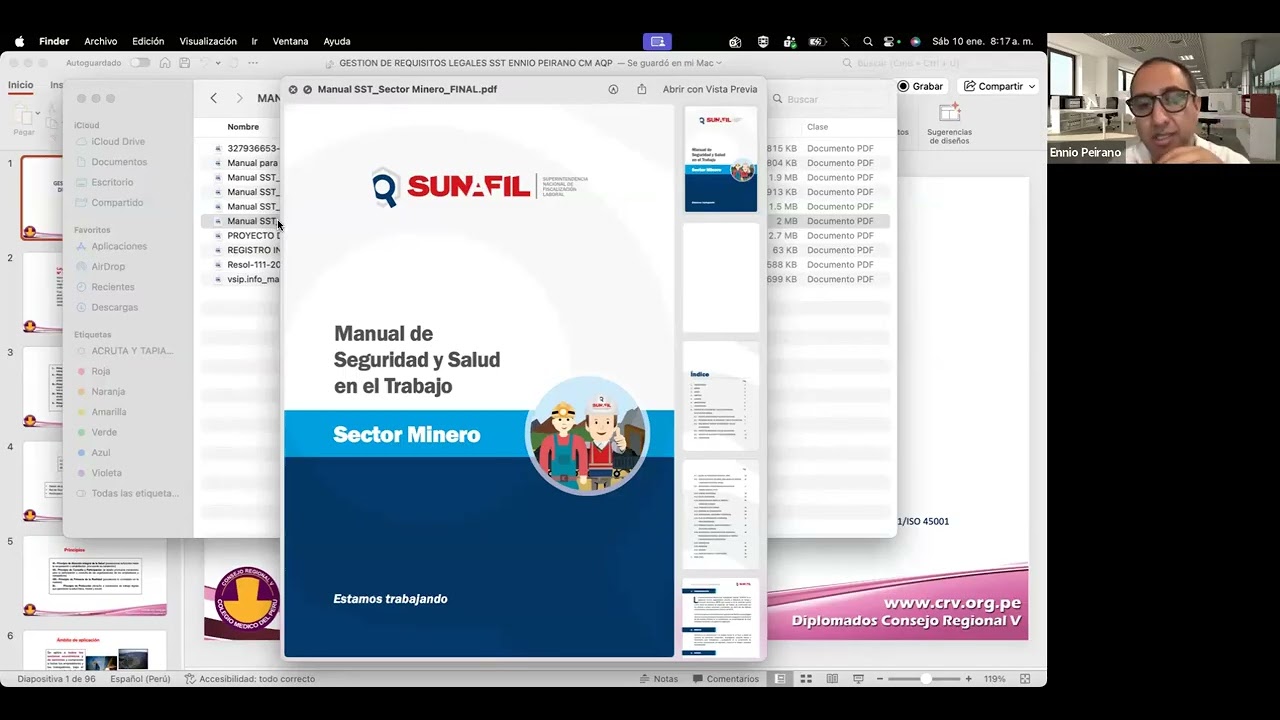1280x720 pixels.
Task: Share the PDF from Quick Look header
Action: coord(642,89)
